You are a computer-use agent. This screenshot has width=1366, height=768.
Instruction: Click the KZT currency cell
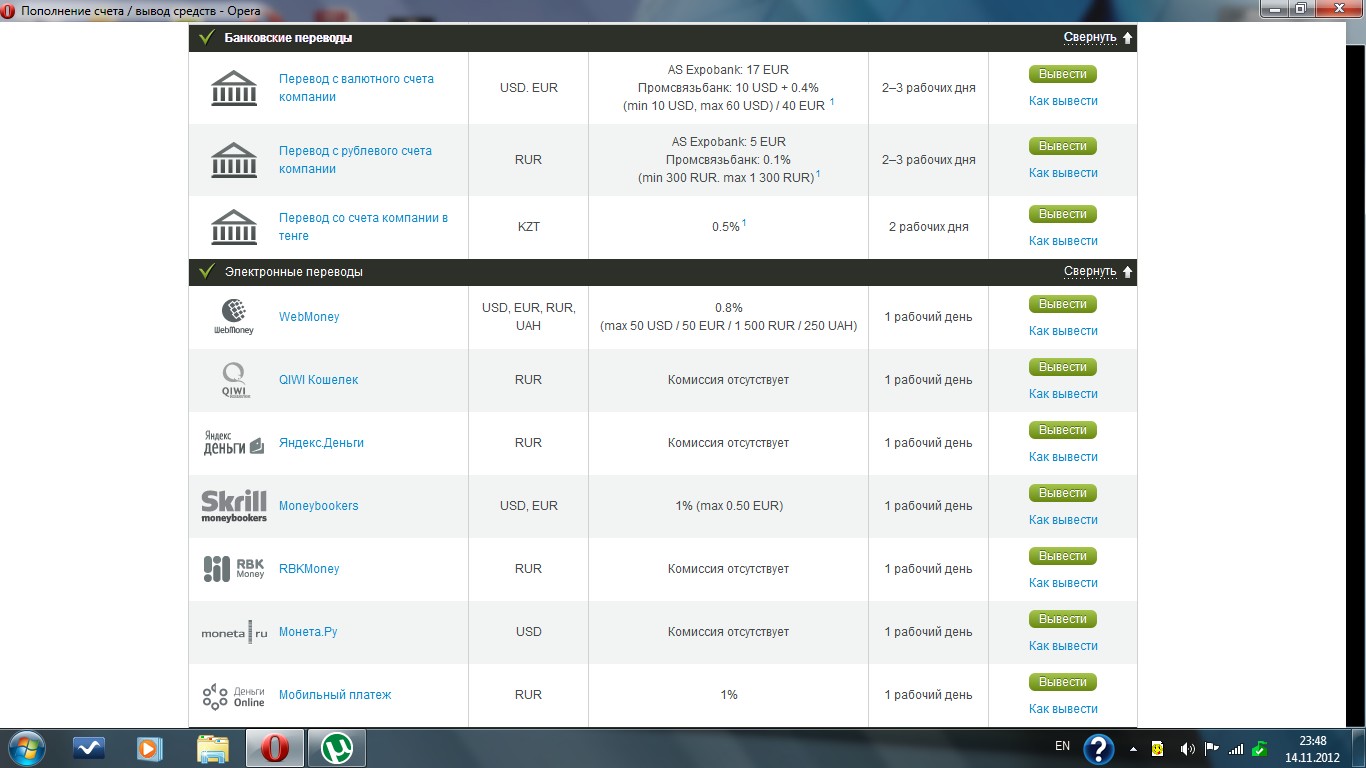pos(529,227)
